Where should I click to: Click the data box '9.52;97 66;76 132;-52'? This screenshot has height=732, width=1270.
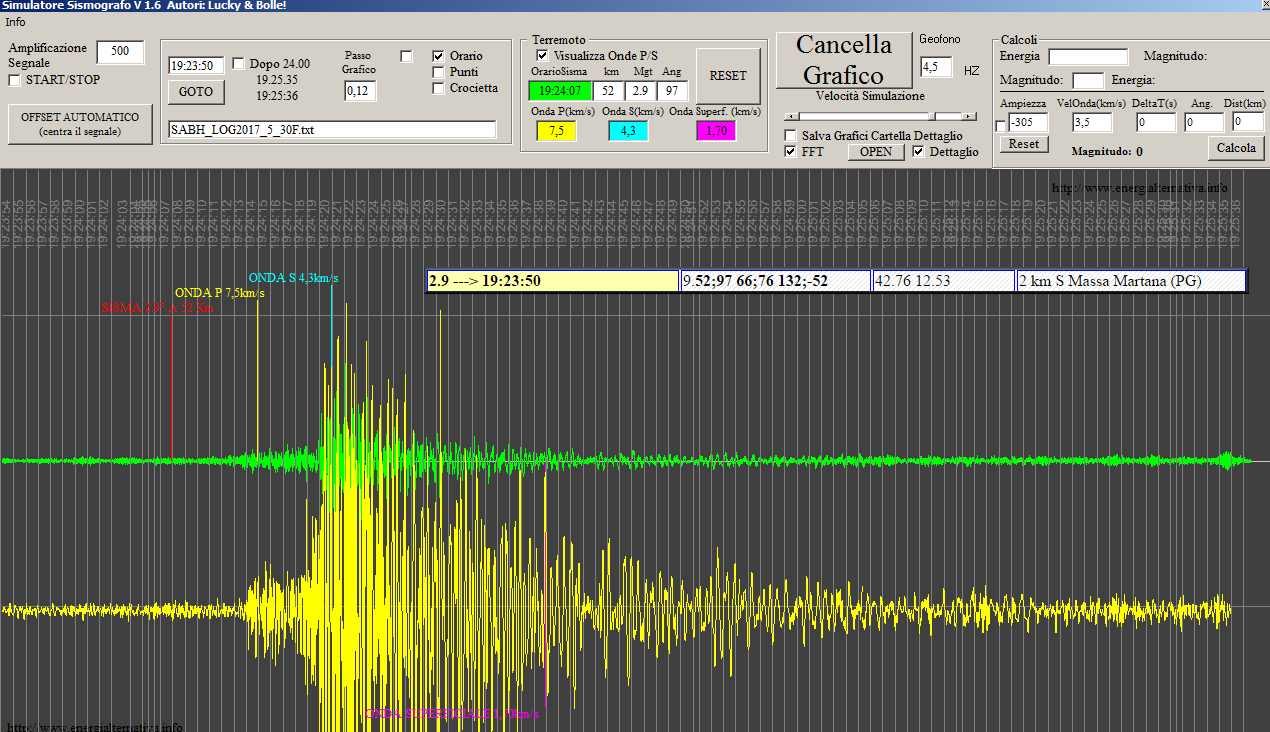776,281
